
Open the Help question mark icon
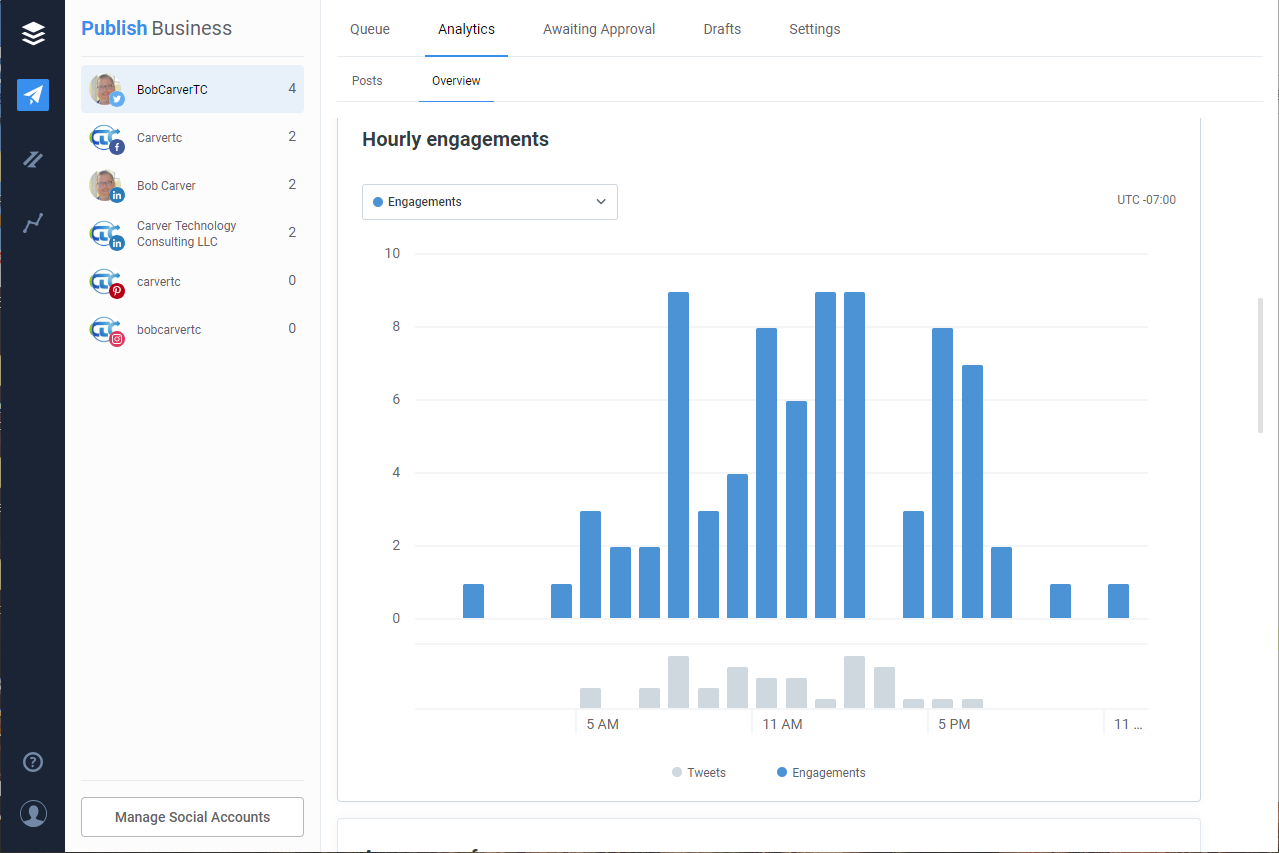33,763
